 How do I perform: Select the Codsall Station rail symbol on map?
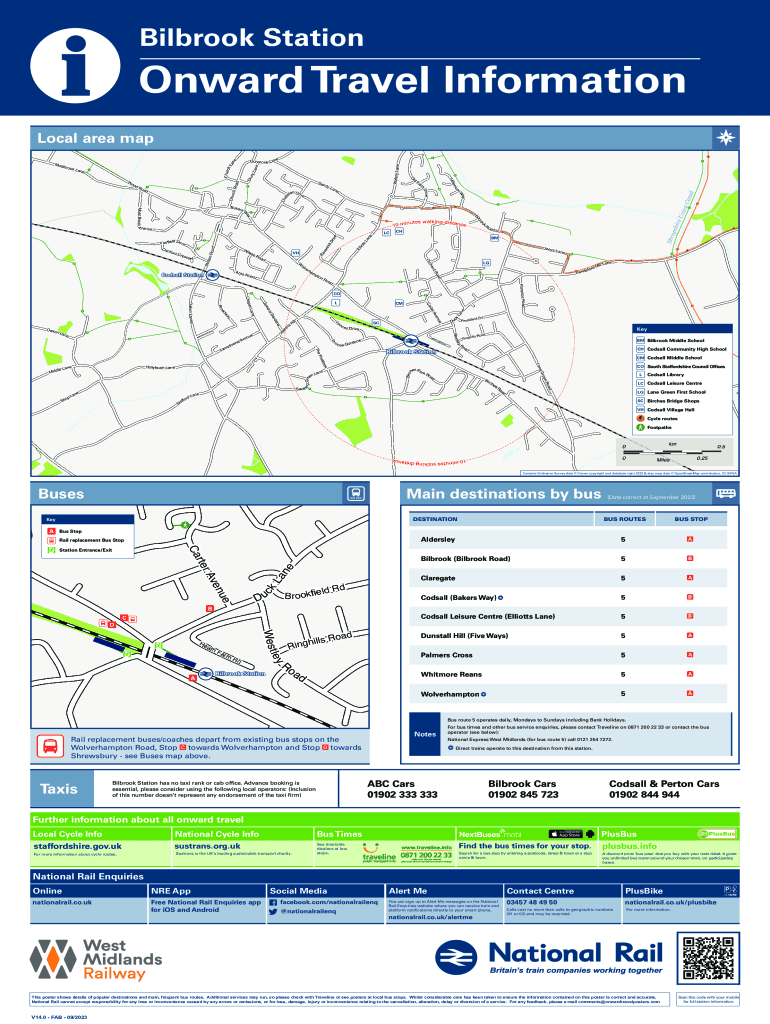click(212, 275)
